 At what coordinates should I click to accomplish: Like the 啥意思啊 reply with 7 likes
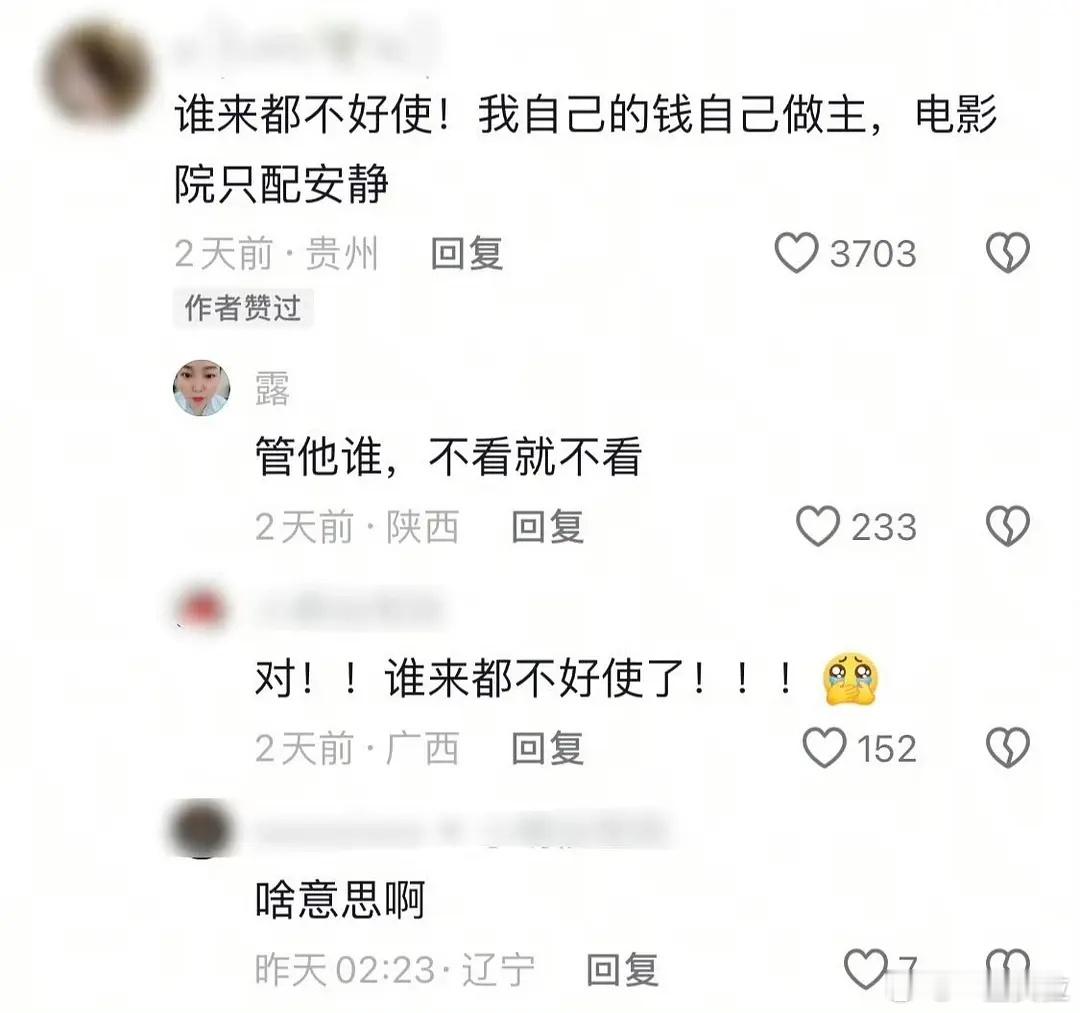click(x=866, y=969)
